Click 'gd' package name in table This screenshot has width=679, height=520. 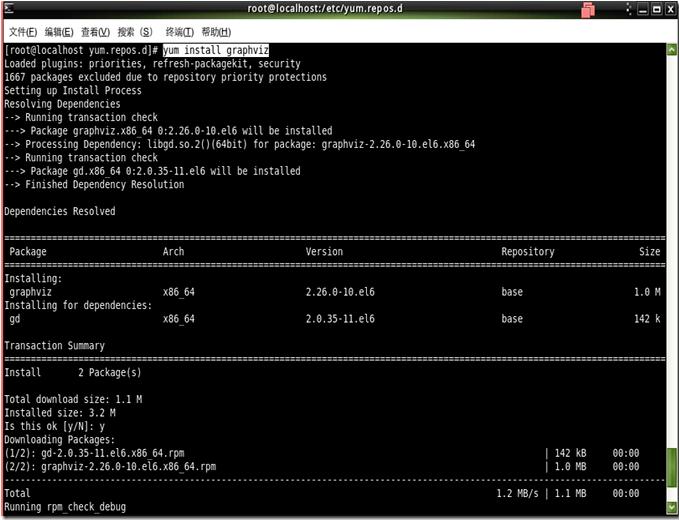click(x=15, y=319)
